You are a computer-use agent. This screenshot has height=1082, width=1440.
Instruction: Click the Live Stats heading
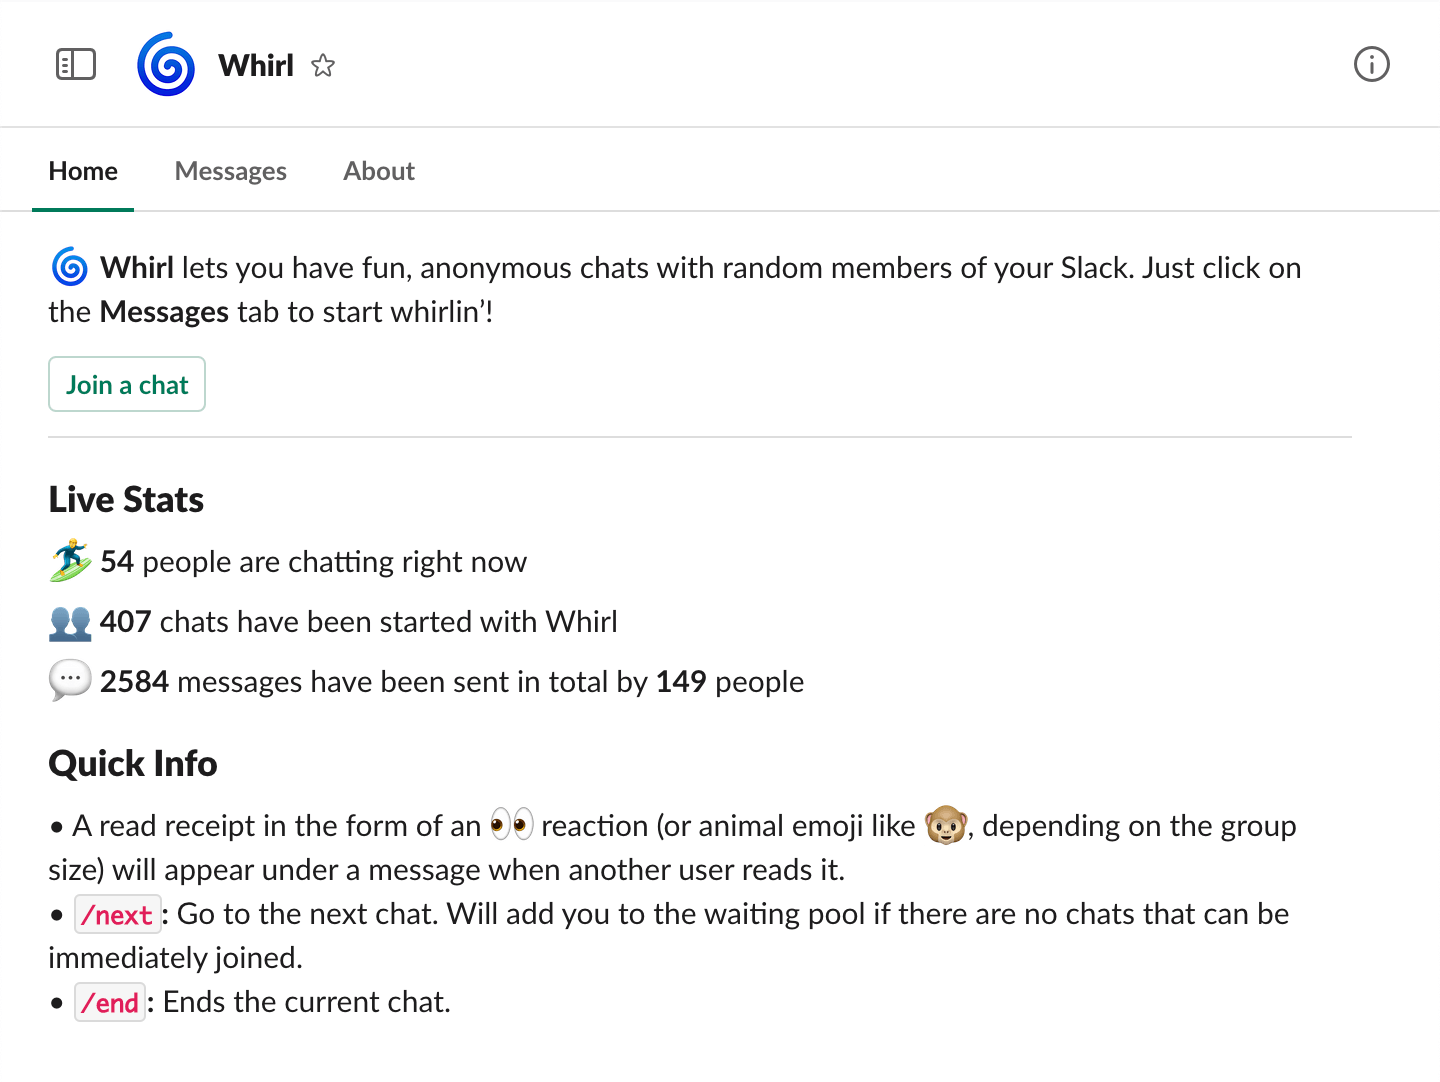[x=126, y=500]
